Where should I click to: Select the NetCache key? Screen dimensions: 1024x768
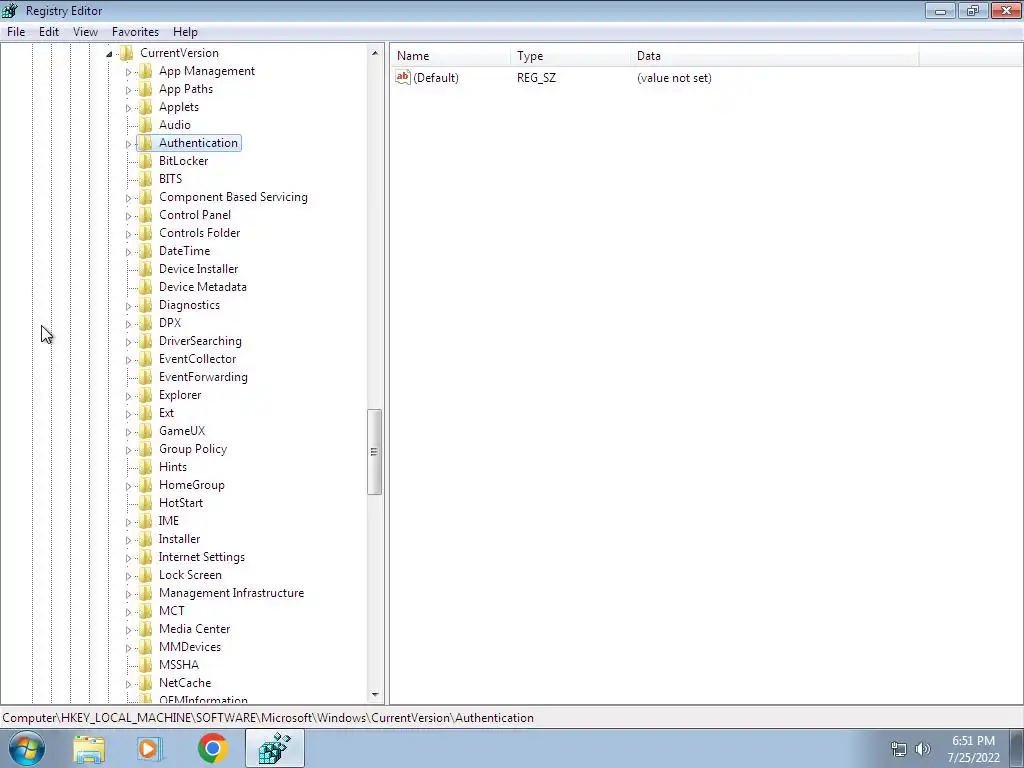pos(185,683)
